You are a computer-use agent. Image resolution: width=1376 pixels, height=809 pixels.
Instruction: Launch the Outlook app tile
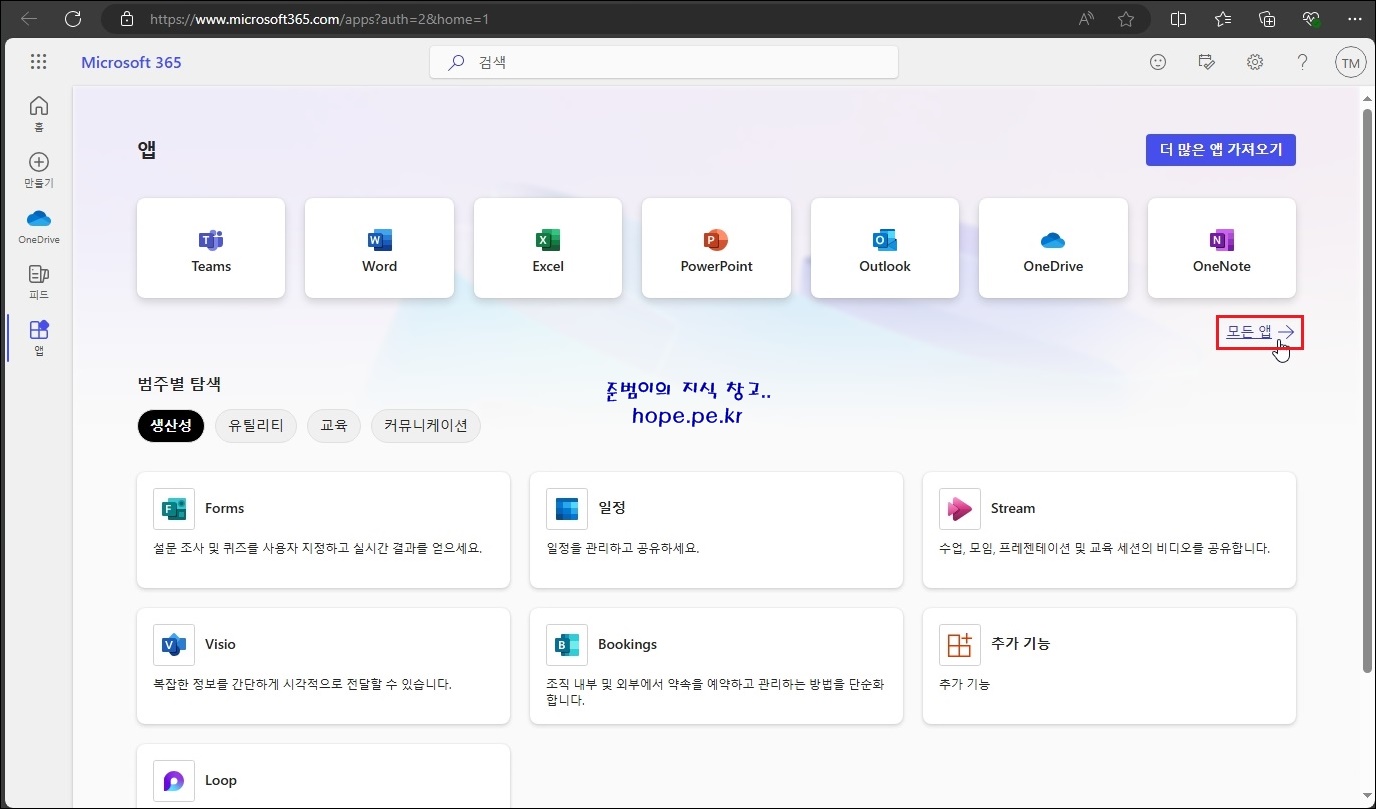coord(885,248)
